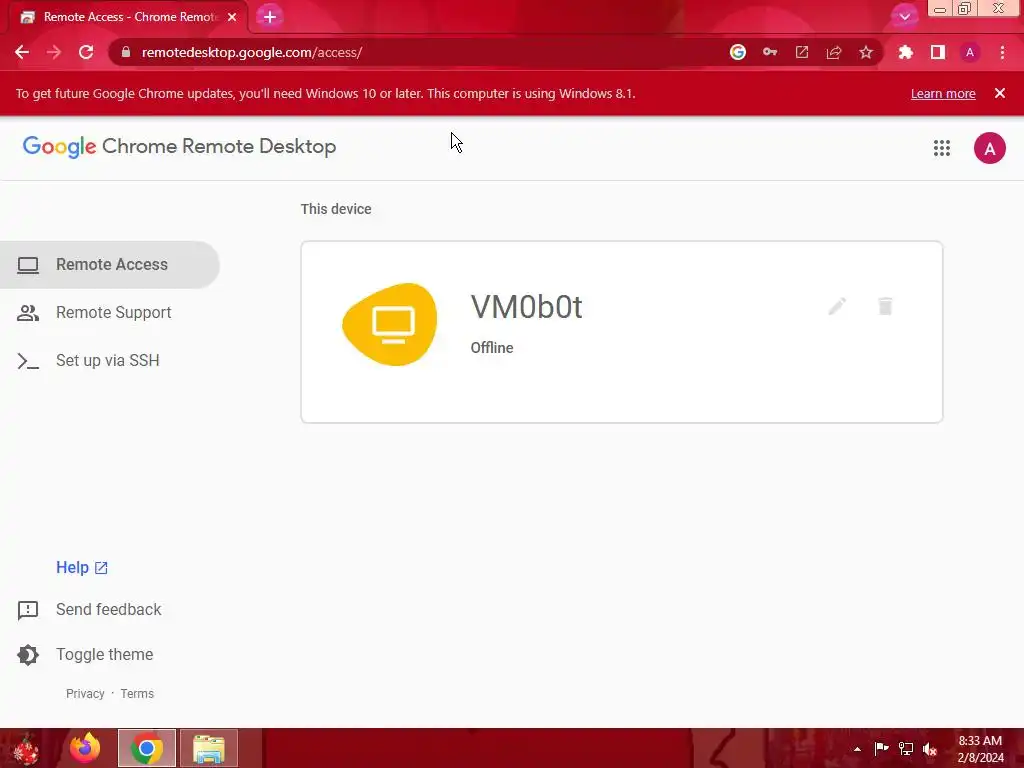The image size is (1024, 768).
Task: Open the Start button on taskbar
Action: (27, 748)
